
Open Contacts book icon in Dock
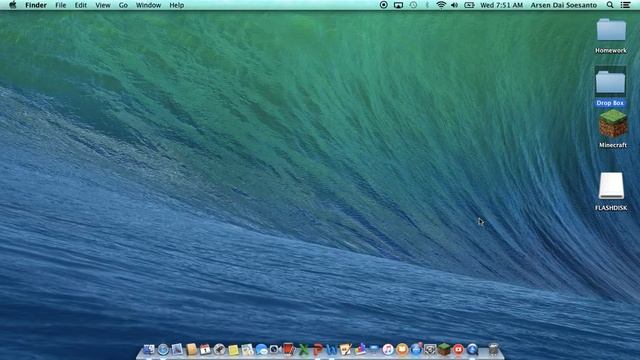pos(191,349)
